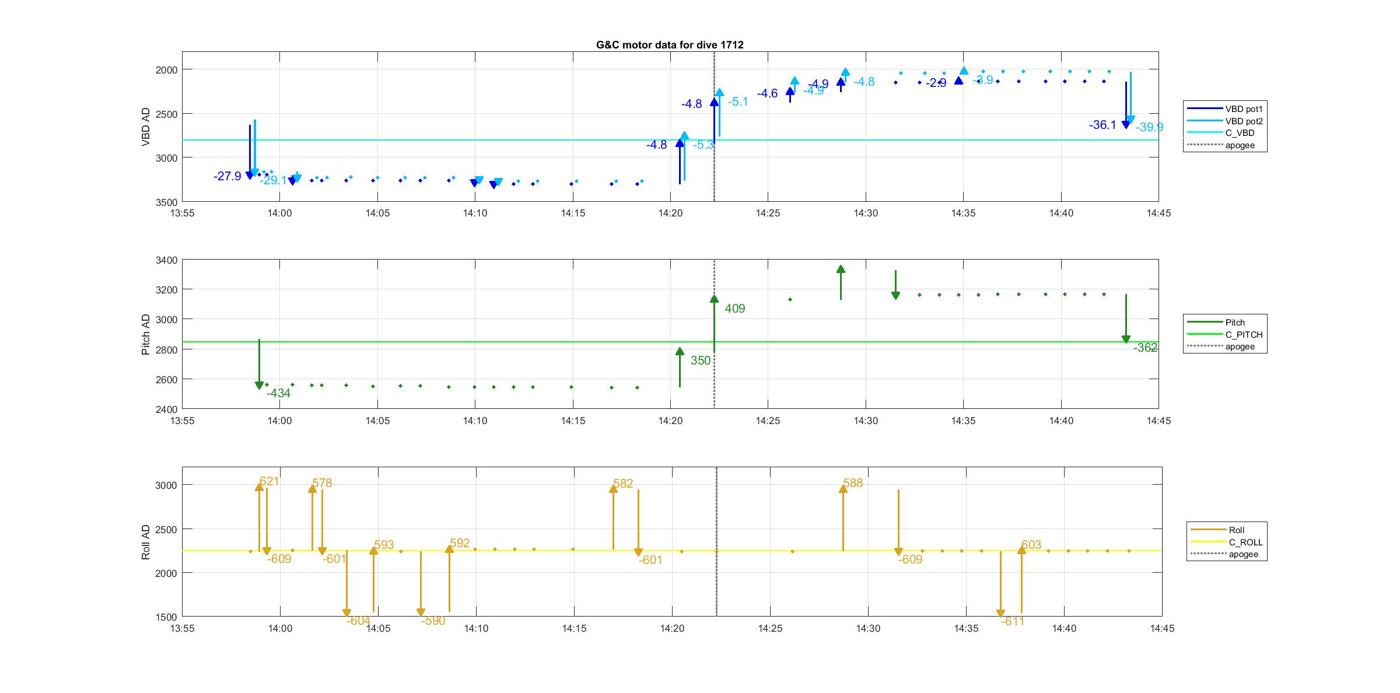Screen dimensions: 1400x693
Task: Click the '409' pitch data label
Action: click(735, 309)
